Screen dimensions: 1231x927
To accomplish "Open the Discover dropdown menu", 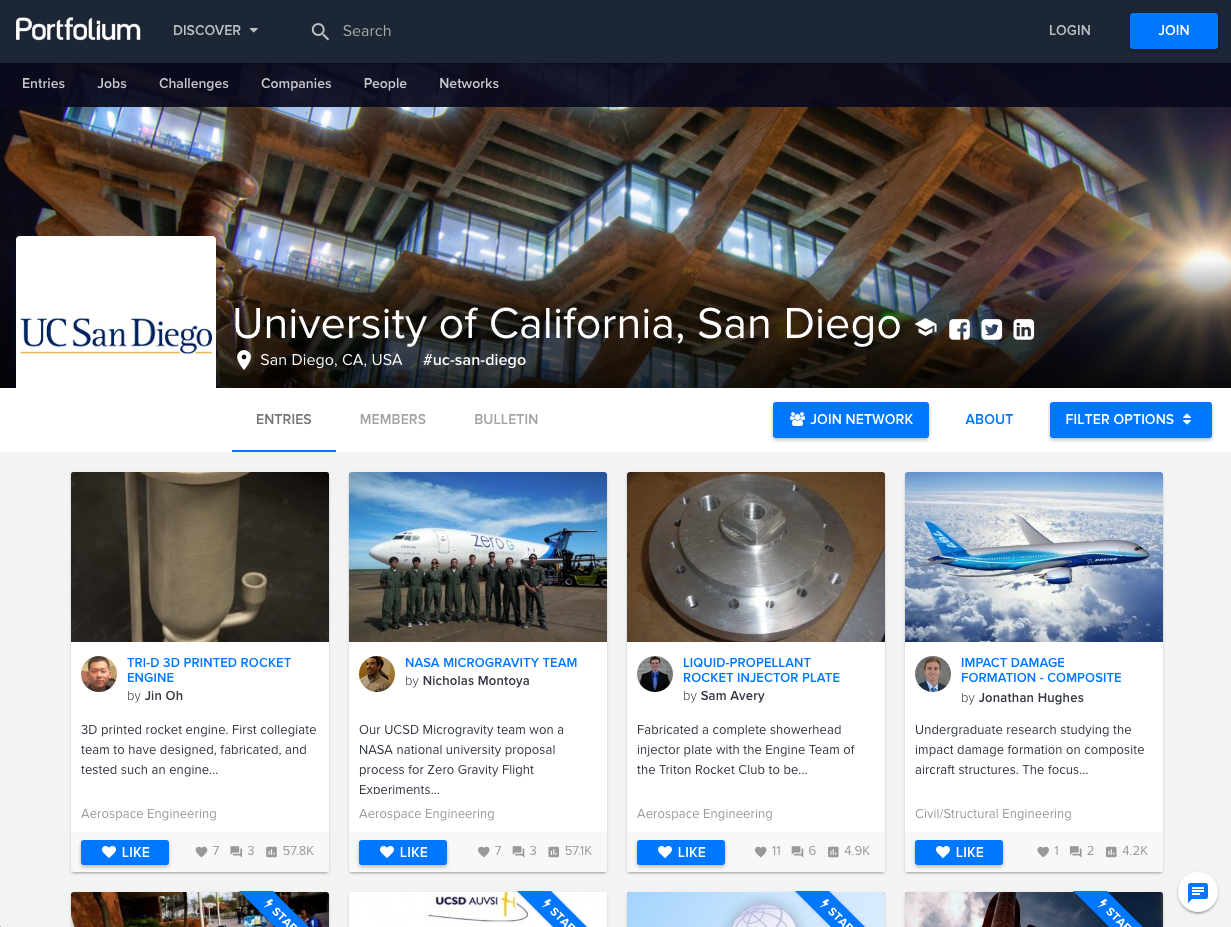I will (x=215, y=31).
